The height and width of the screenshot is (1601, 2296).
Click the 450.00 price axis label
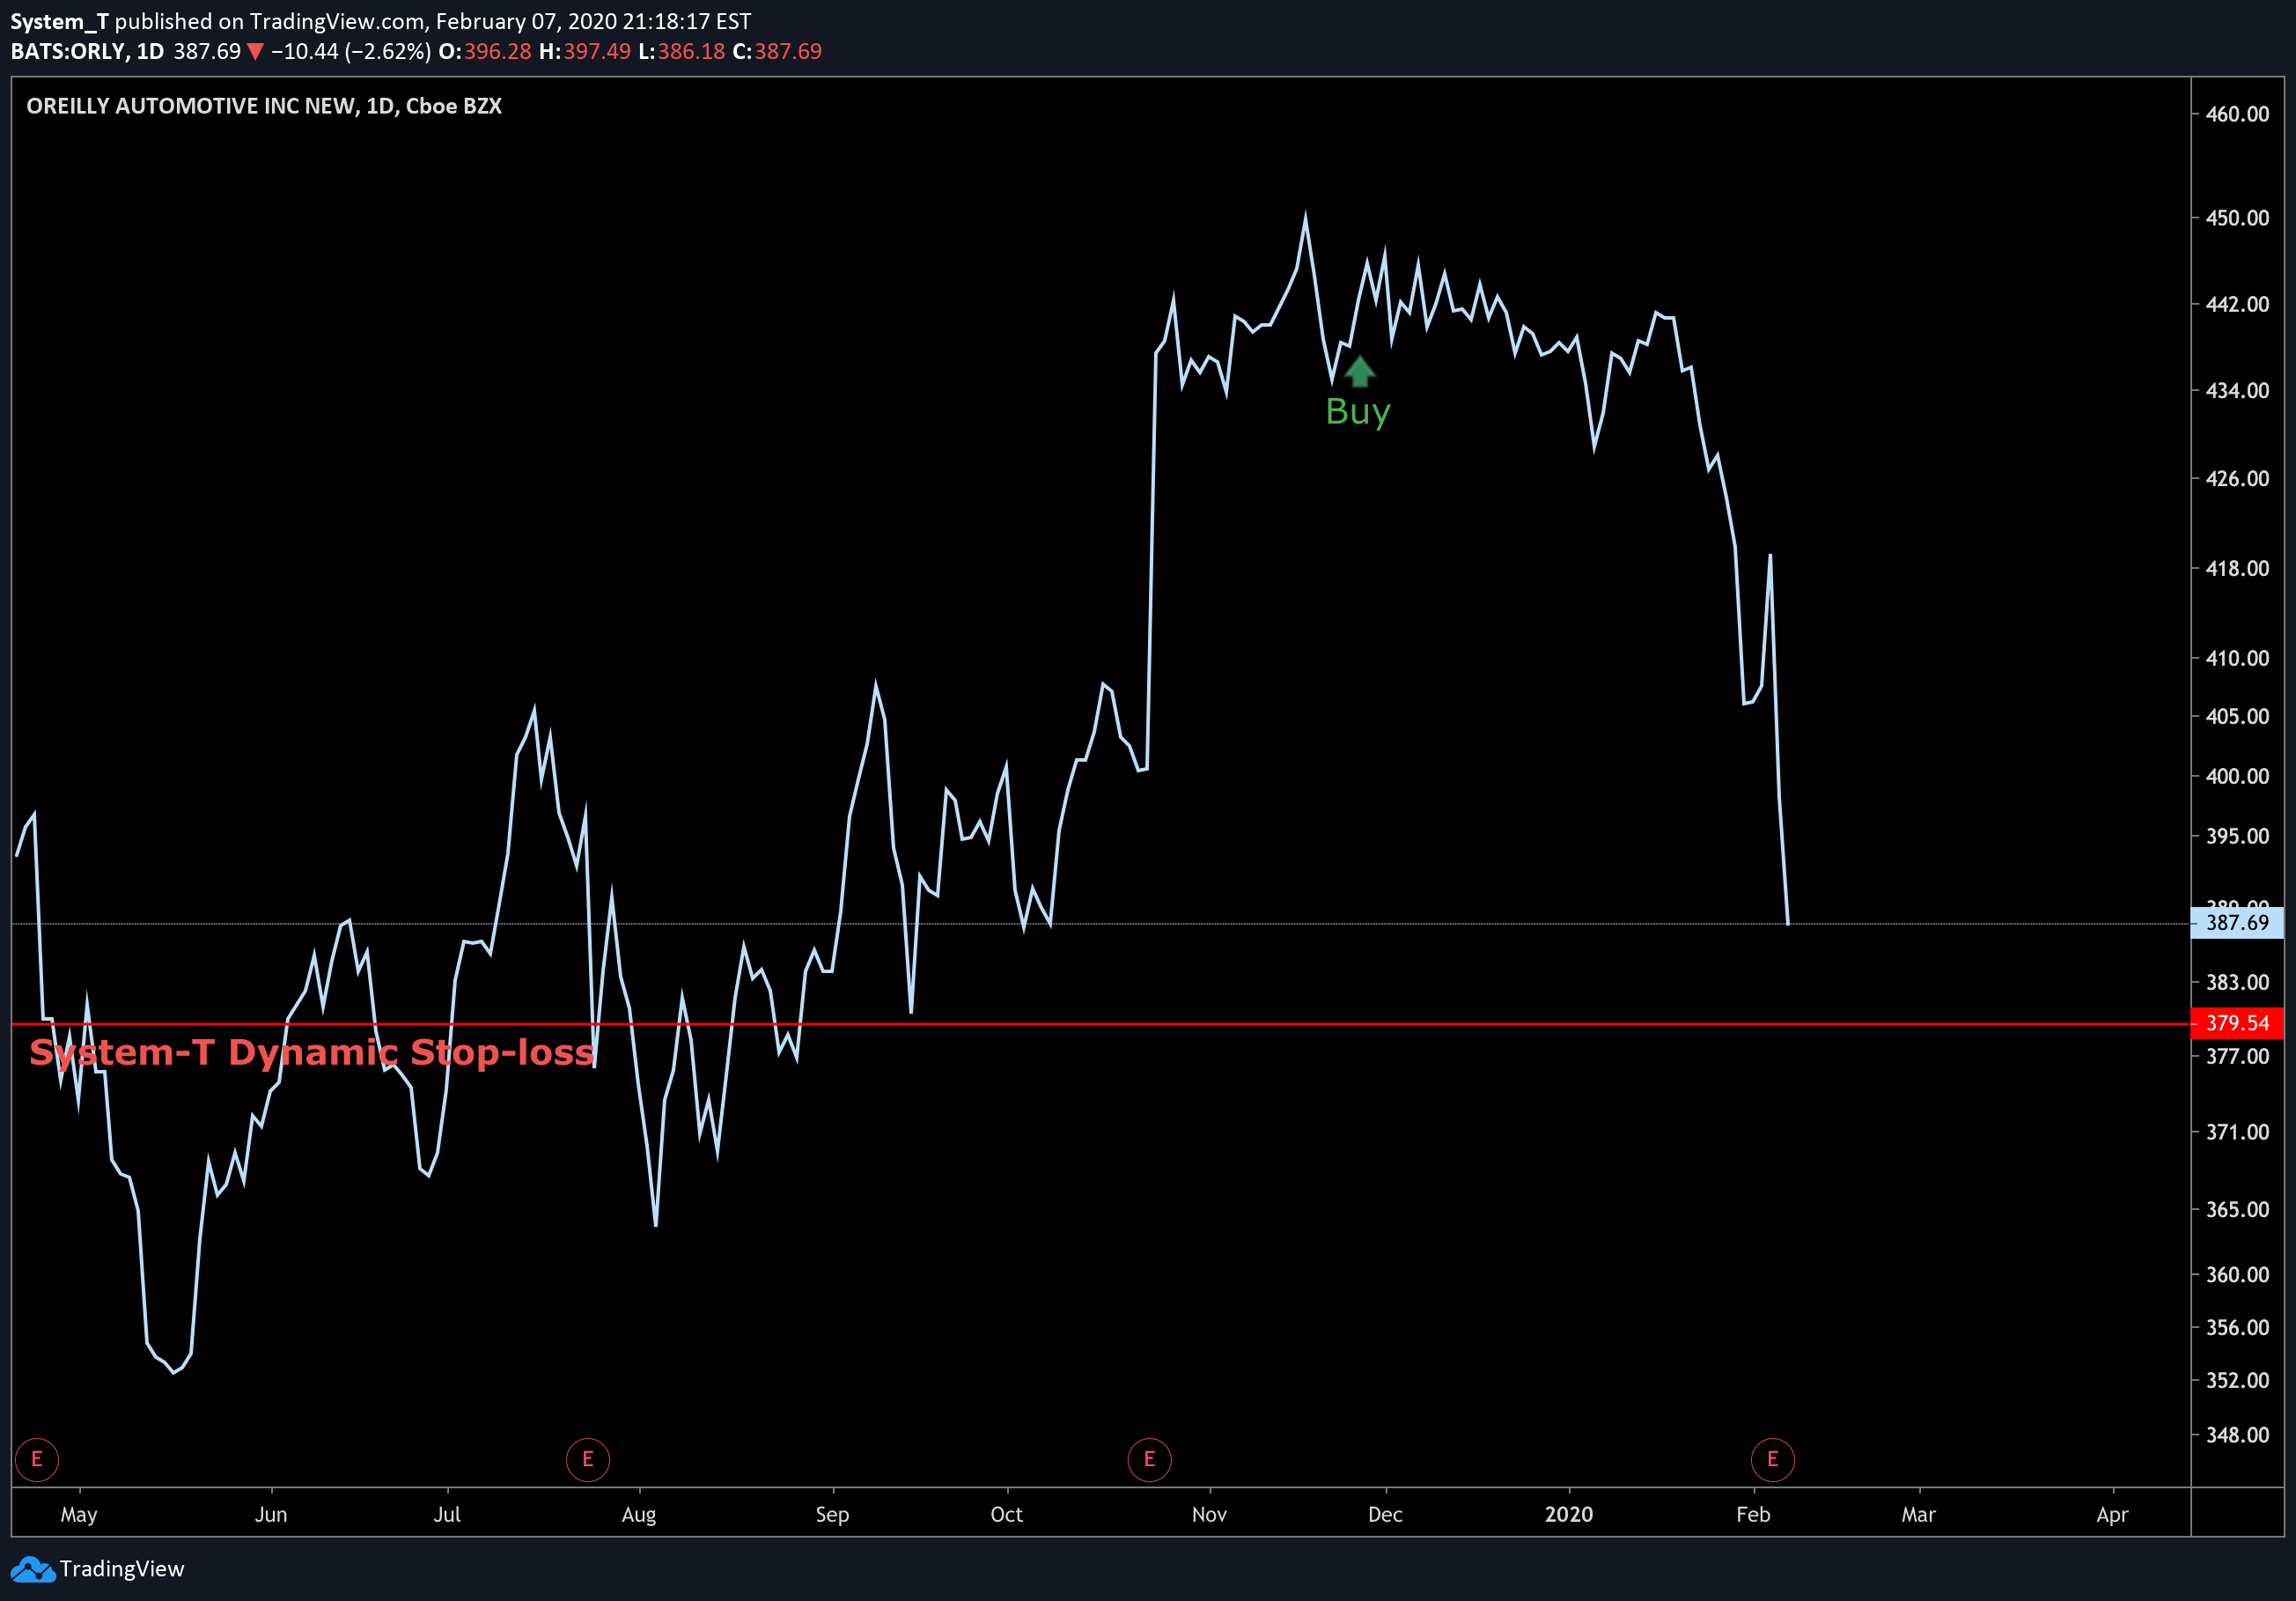(2238, 218)
